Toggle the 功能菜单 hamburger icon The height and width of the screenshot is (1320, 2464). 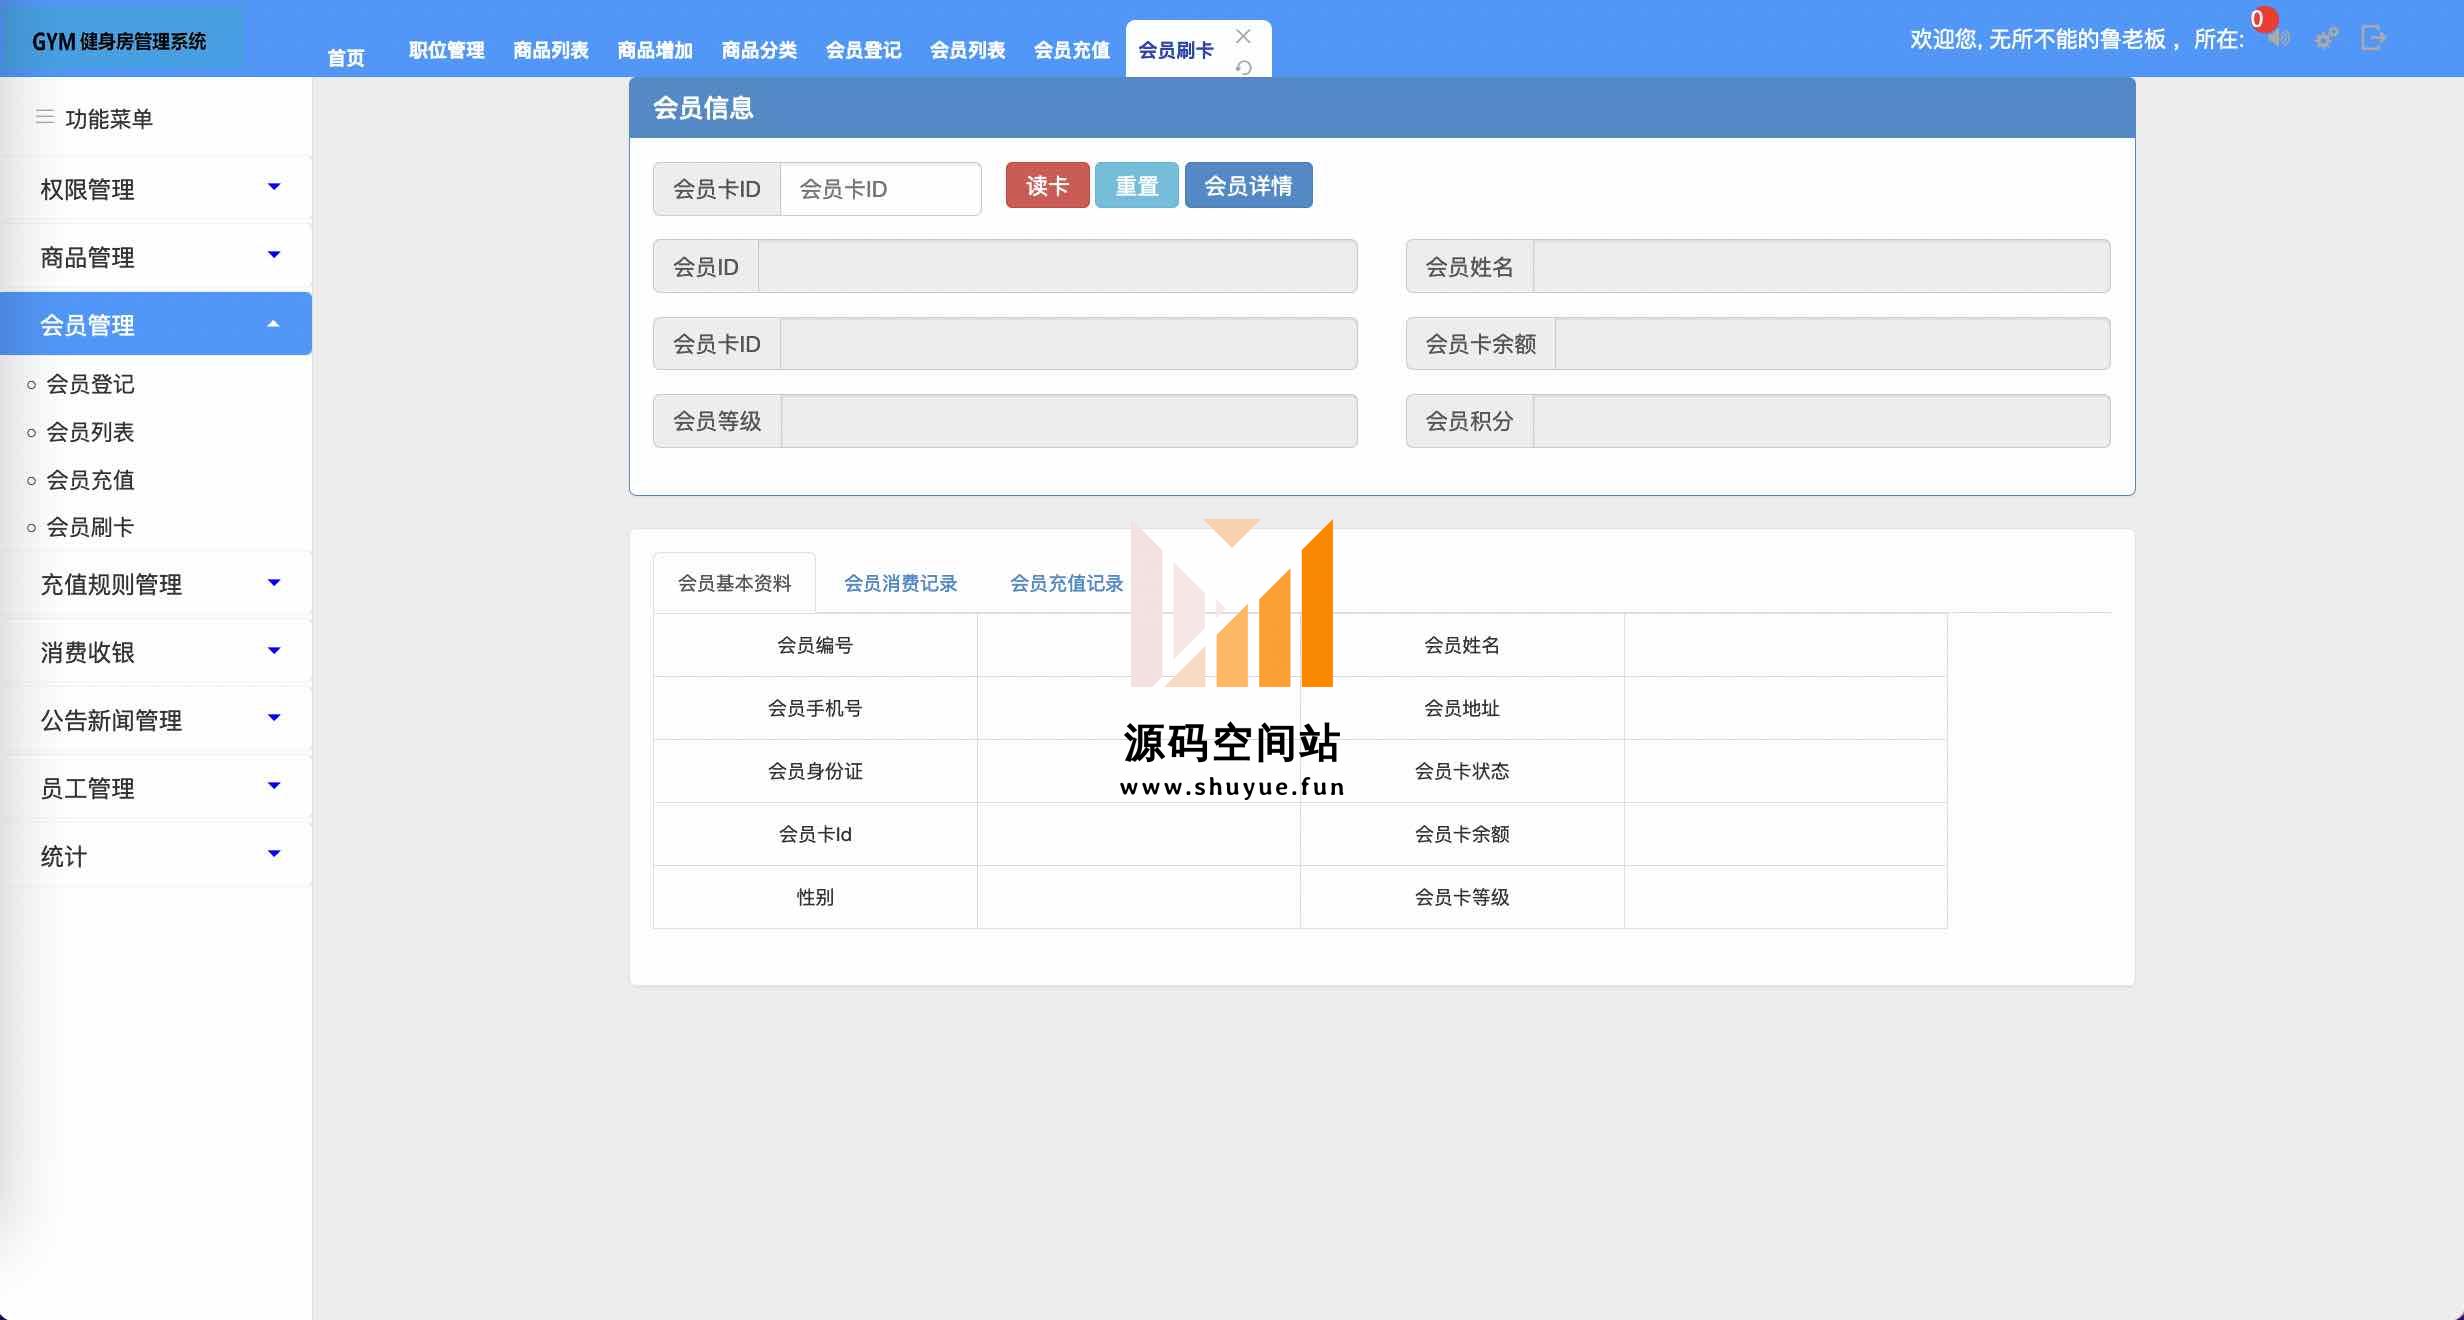click(44, 117)
